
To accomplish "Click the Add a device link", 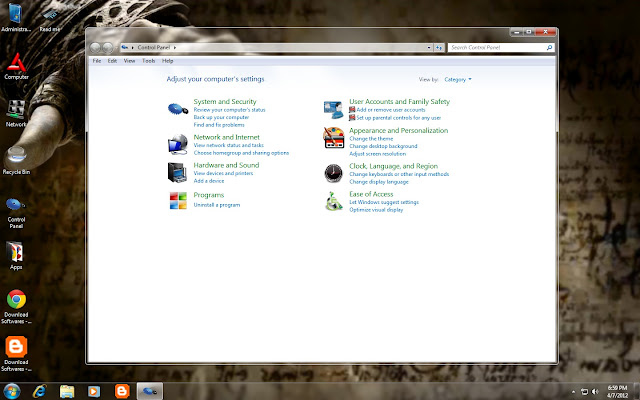I will click(209, 181).
